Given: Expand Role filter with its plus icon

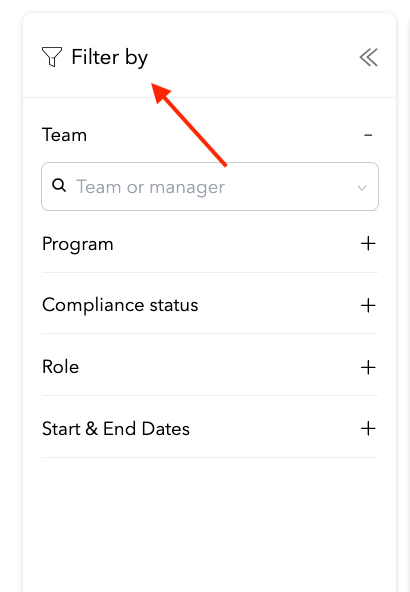Looking at the screenshot, I should (368, 367).
